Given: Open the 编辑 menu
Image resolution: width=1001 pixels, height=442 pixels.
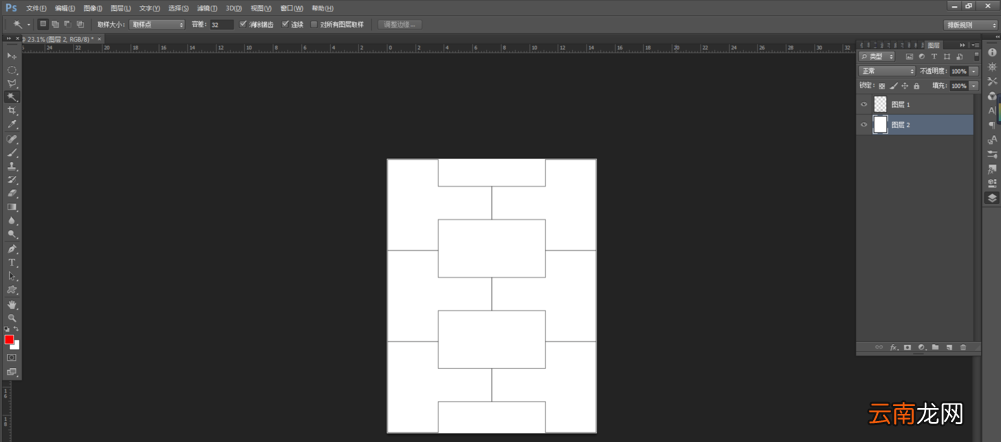Looking at the screenshot, I should tap(64, 8).
